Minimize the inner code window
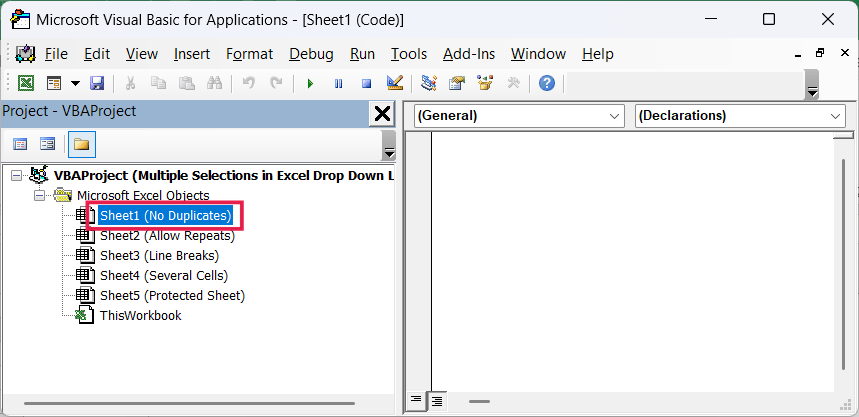This screenshot has width=859, height=417. (797, 54)
